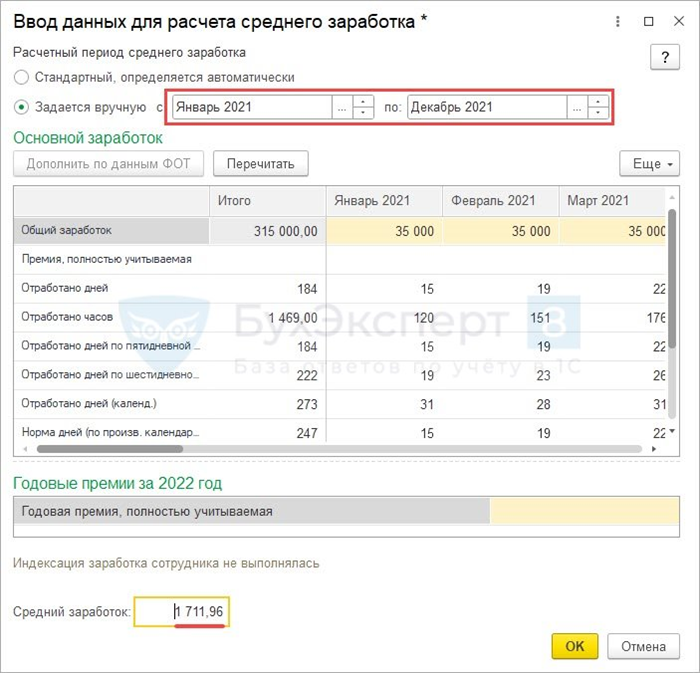Click the Январь 2021 column header
This screenshot has width=700, height=673.
(384, 201)
